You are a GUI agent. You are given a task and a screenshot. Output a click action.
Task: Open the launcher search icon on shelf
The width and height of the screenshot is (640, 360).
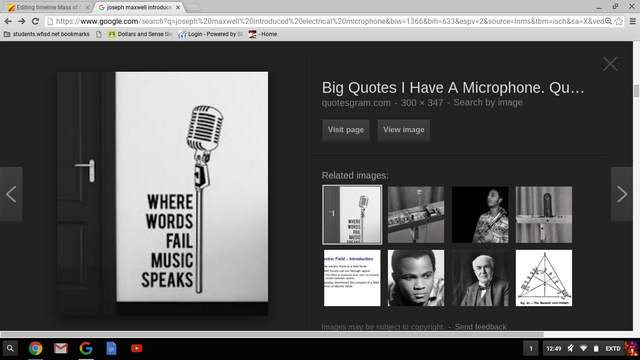point(10,349)
